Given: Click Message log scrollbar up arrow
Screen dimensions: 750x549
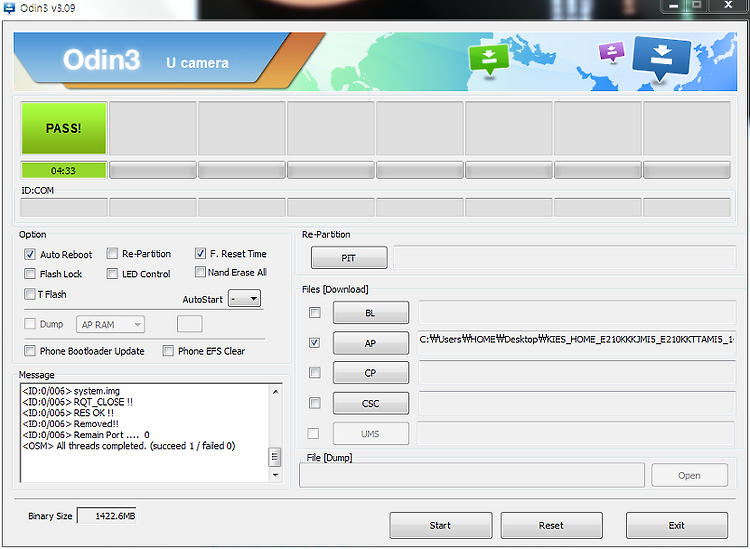Looking at the screenshot, I should tap(276, 391).
